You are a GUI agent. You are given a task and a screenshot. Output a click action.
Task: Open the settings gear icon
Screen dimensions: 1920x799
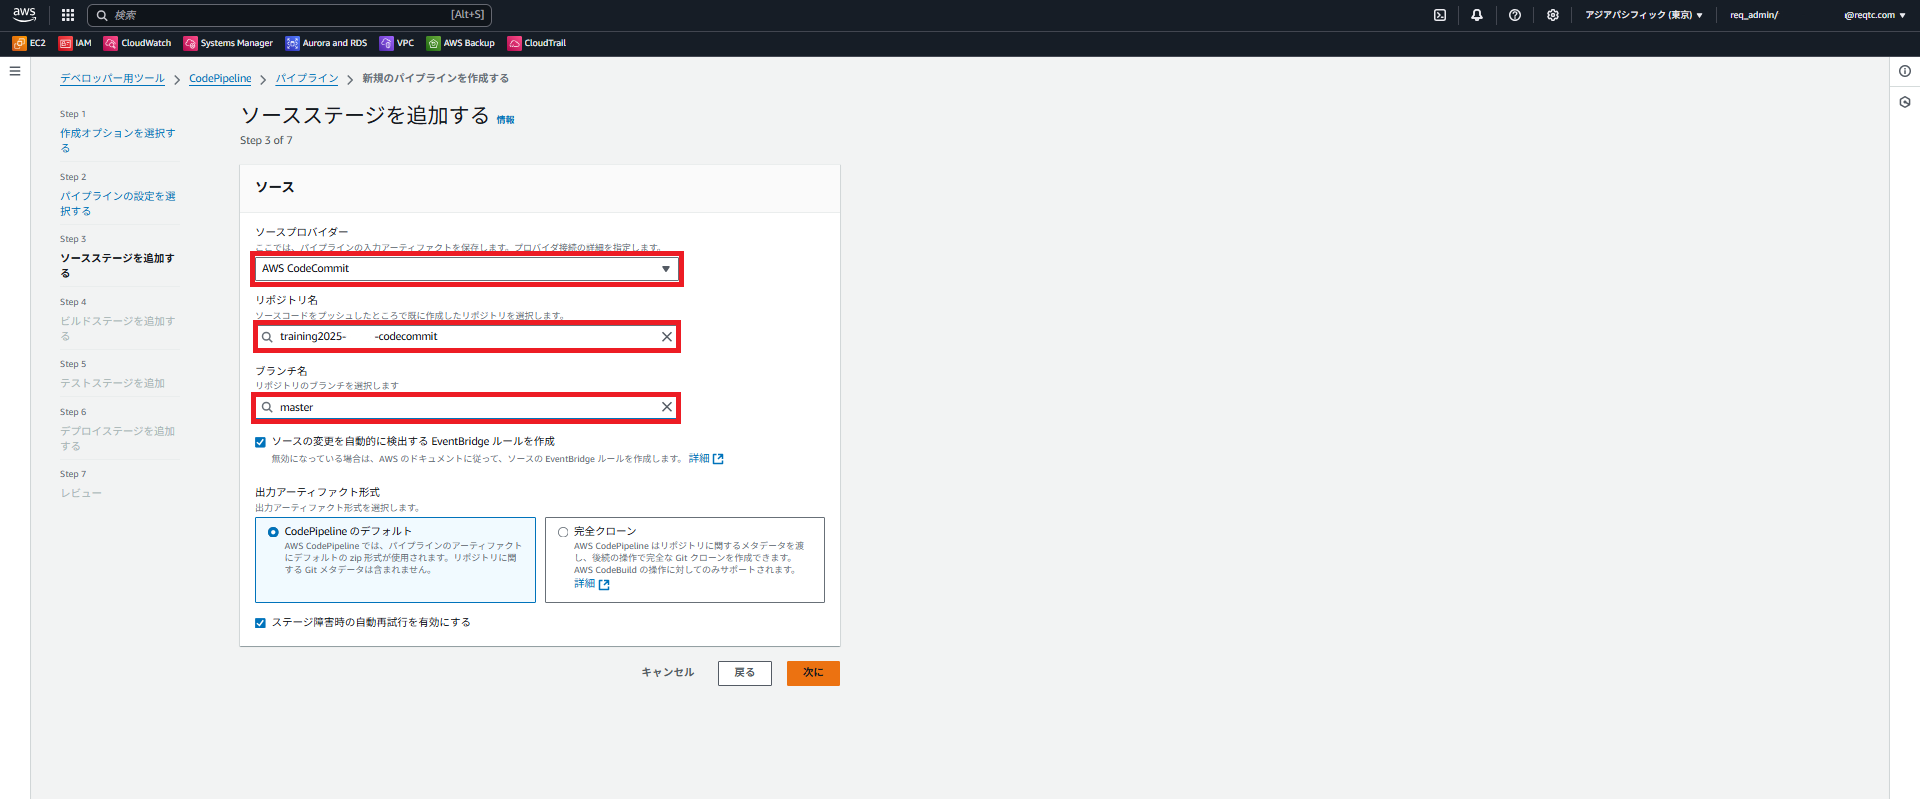coord(1553,15)
